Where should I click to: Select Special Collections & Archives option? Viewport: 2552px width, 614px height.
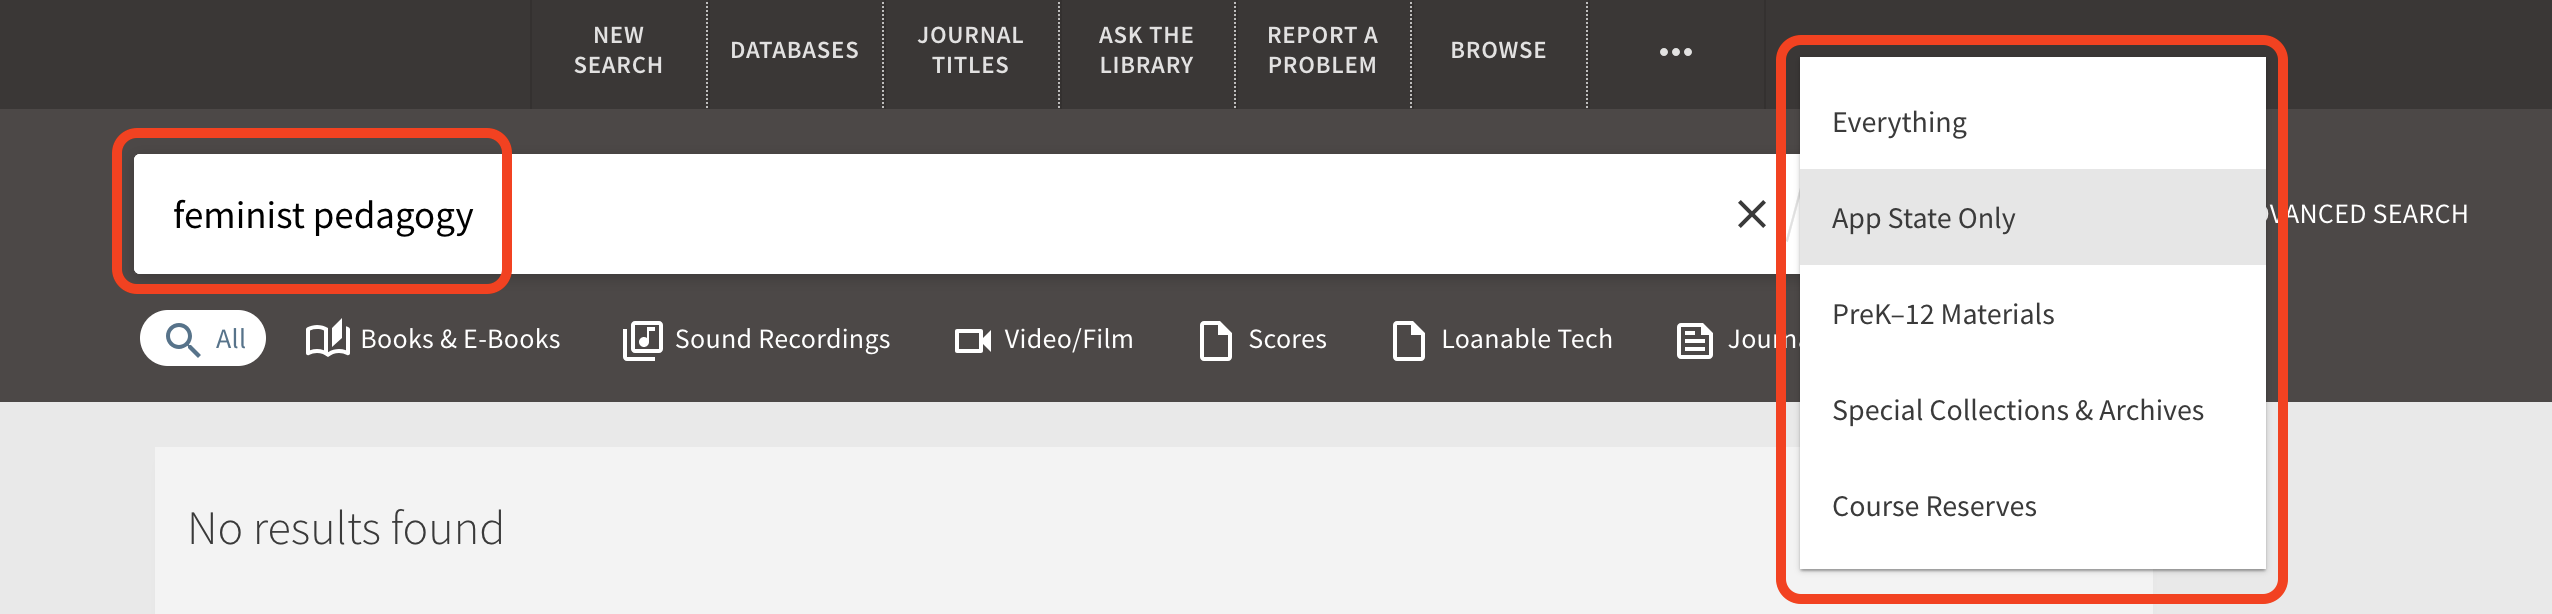[2017, 410]
